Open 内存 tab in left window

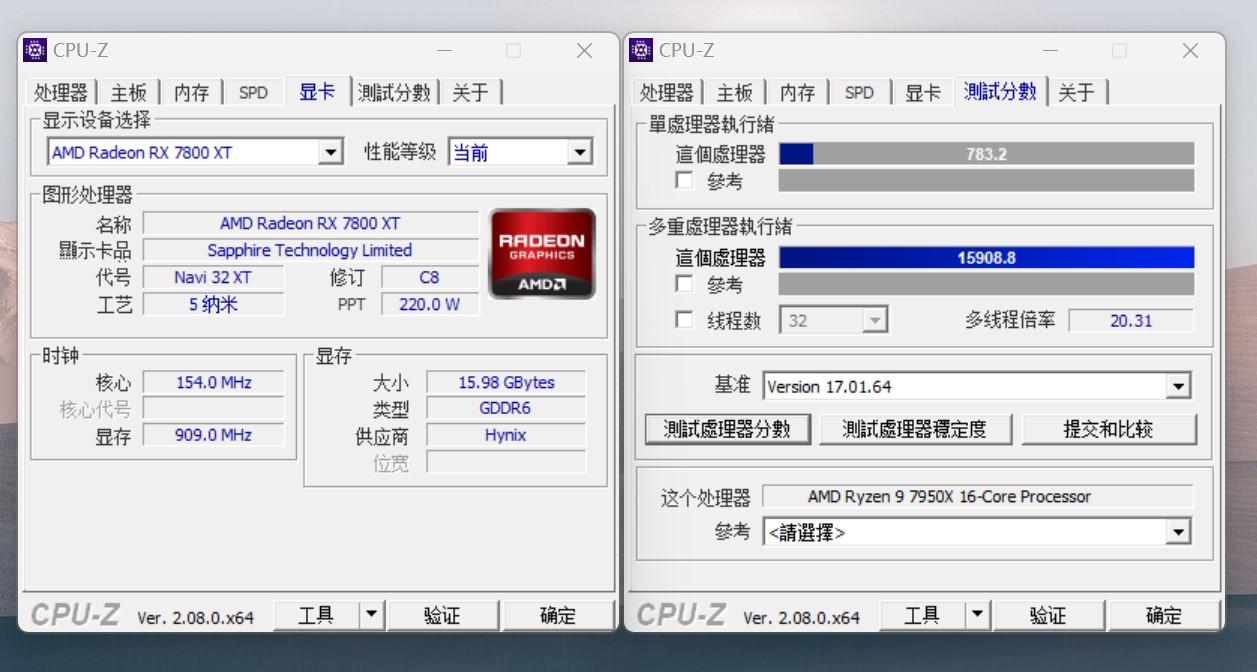[x=191, y=93]
